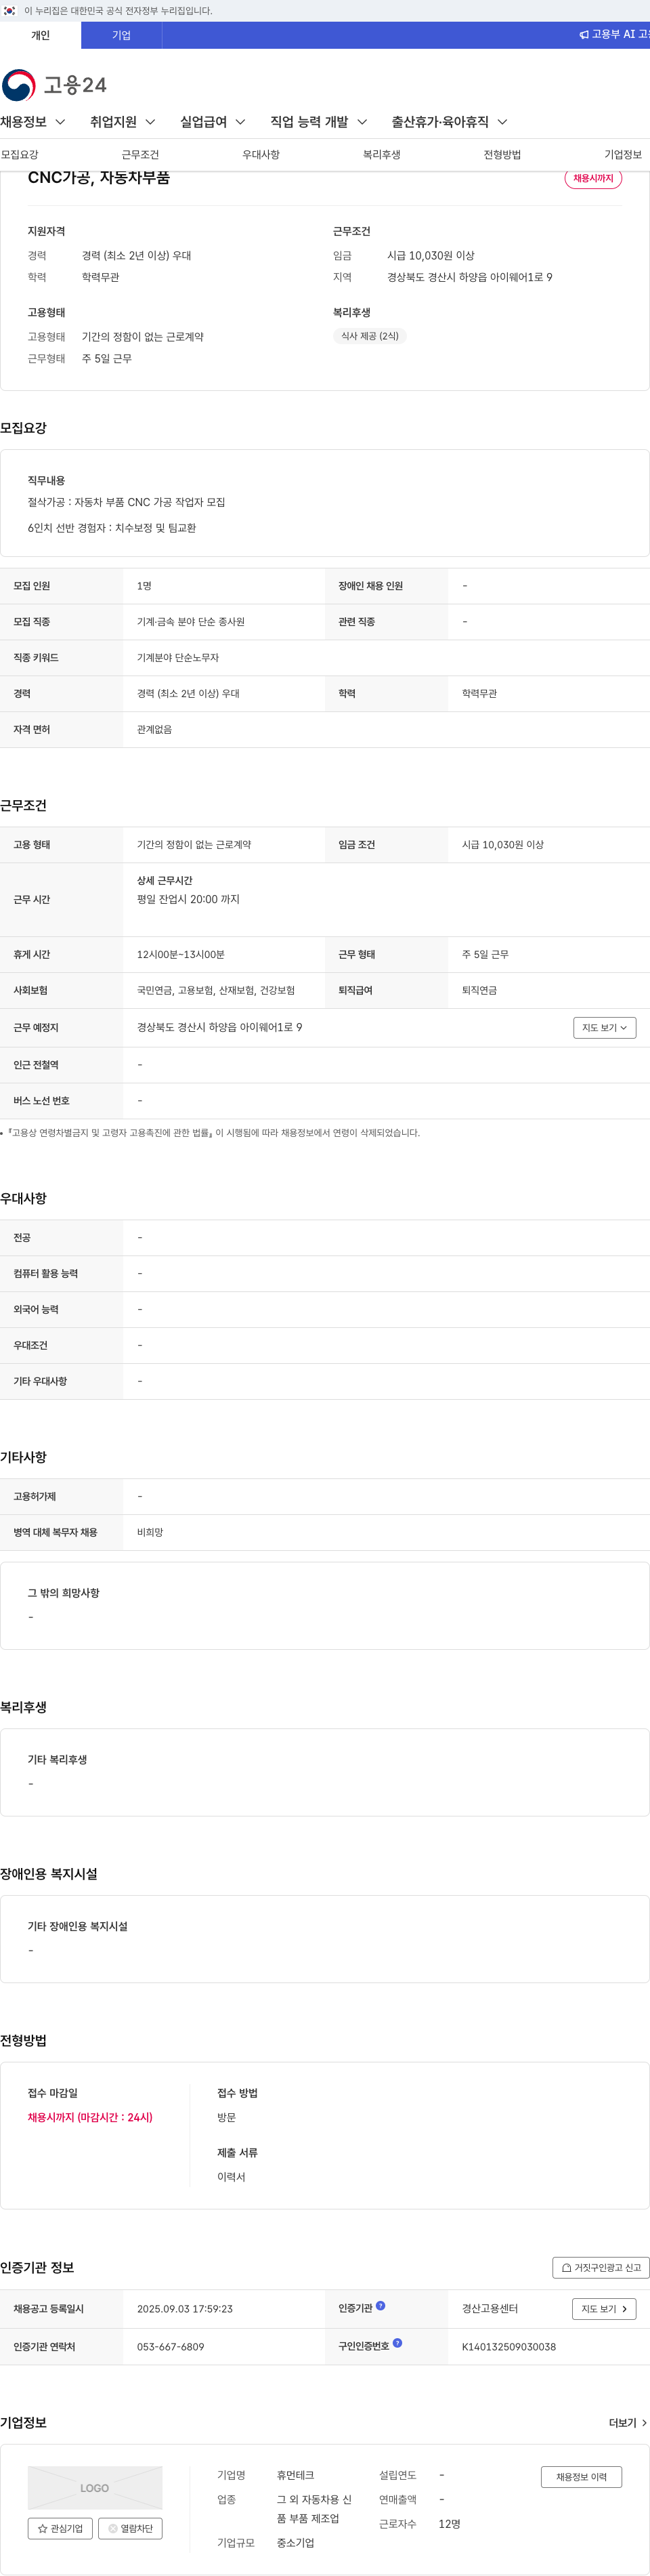Click the employee count 12명
The height and width of the screenshot is (2576, 650).
point(449,2525)
